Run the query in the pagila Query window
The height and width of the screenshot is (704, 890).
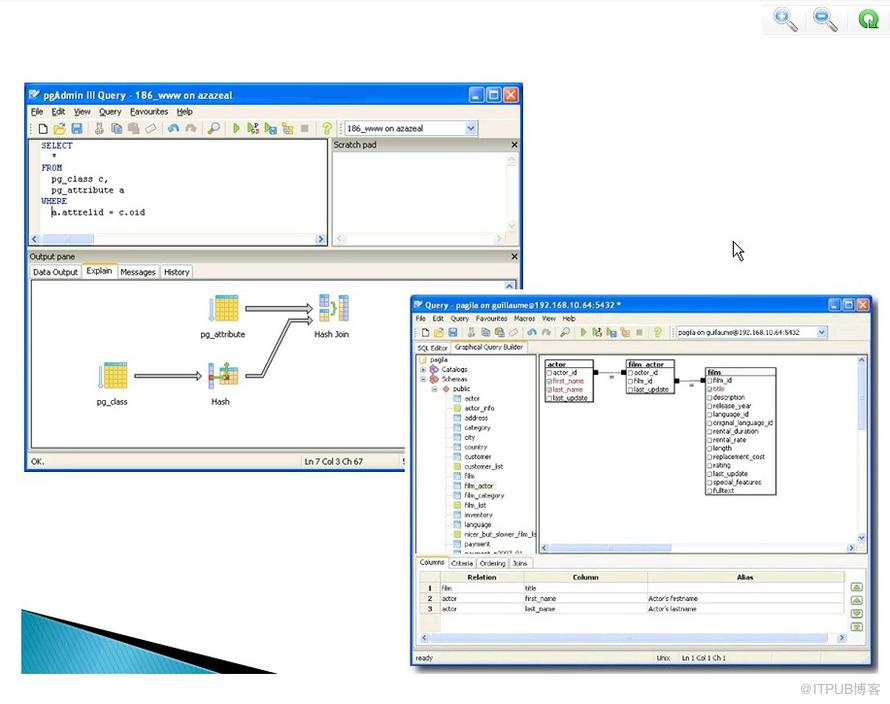tap(583, 332)
